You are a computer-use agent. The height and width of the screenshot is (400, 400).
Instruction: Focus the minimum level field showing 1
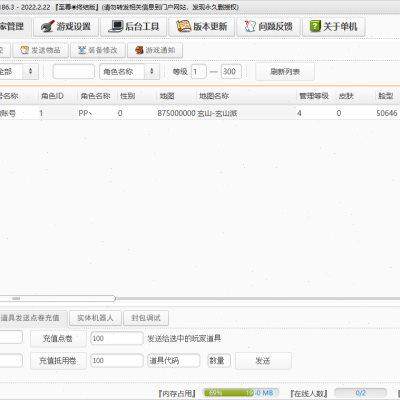click(x=199, y=71)
